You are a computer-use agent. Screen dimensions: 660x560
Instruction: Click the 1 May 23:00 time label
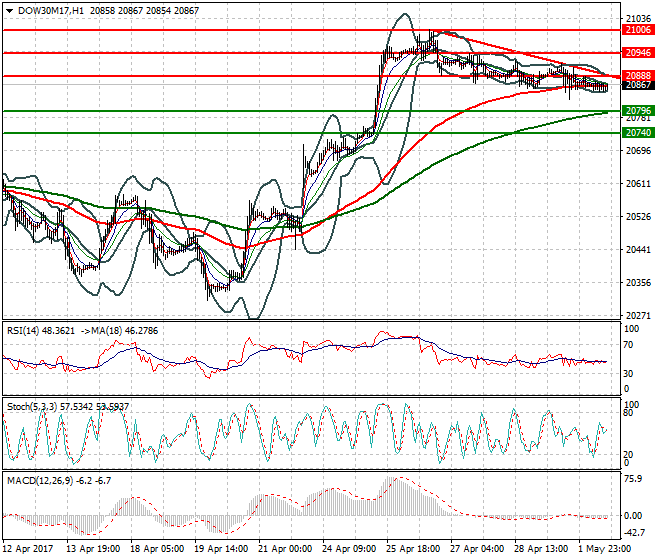coord(605,549)
